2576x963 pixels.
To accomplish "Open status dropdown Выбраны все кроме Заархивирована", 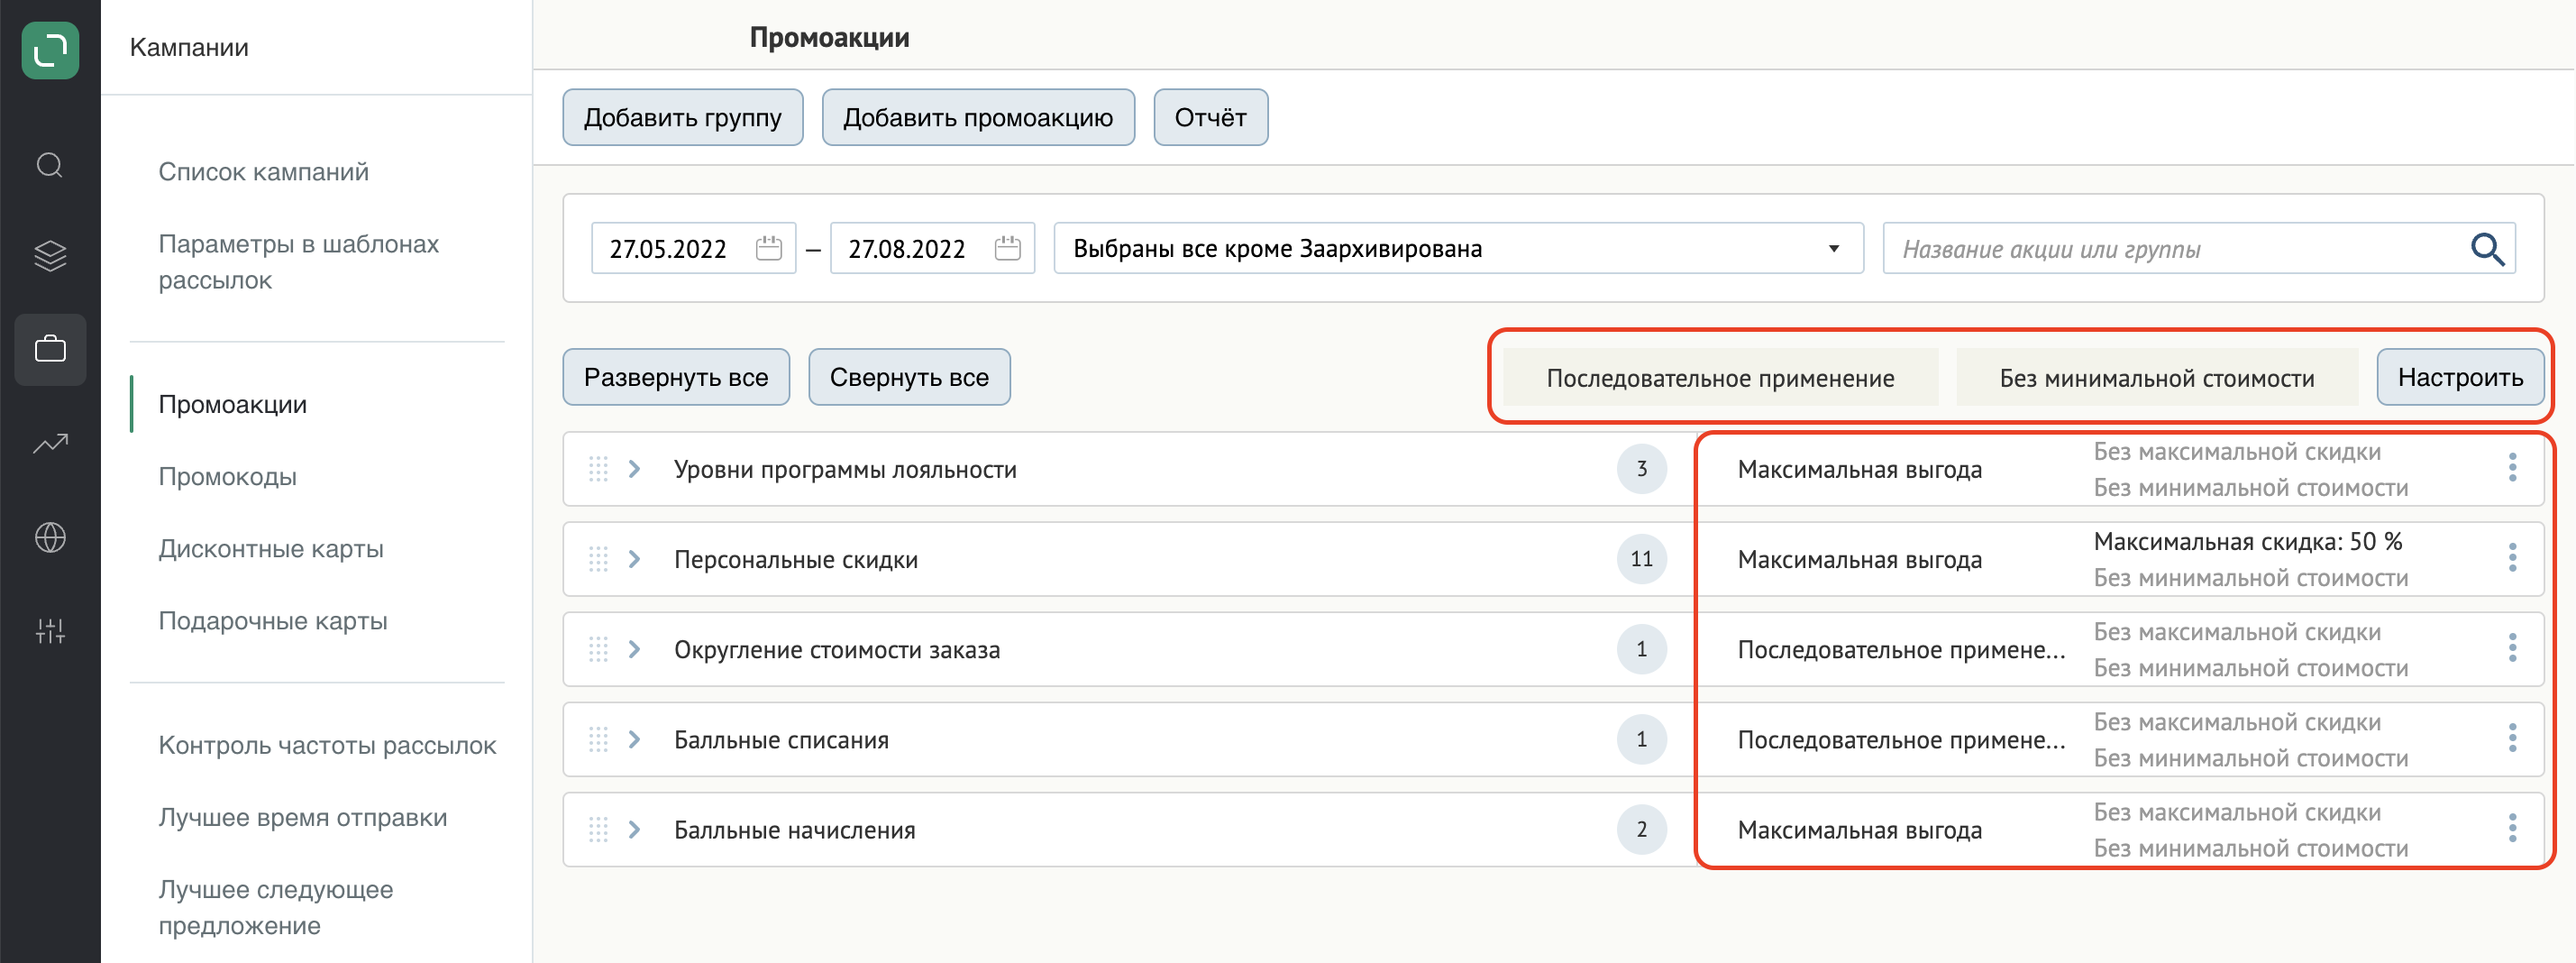I will click(x=1458, y=248).
